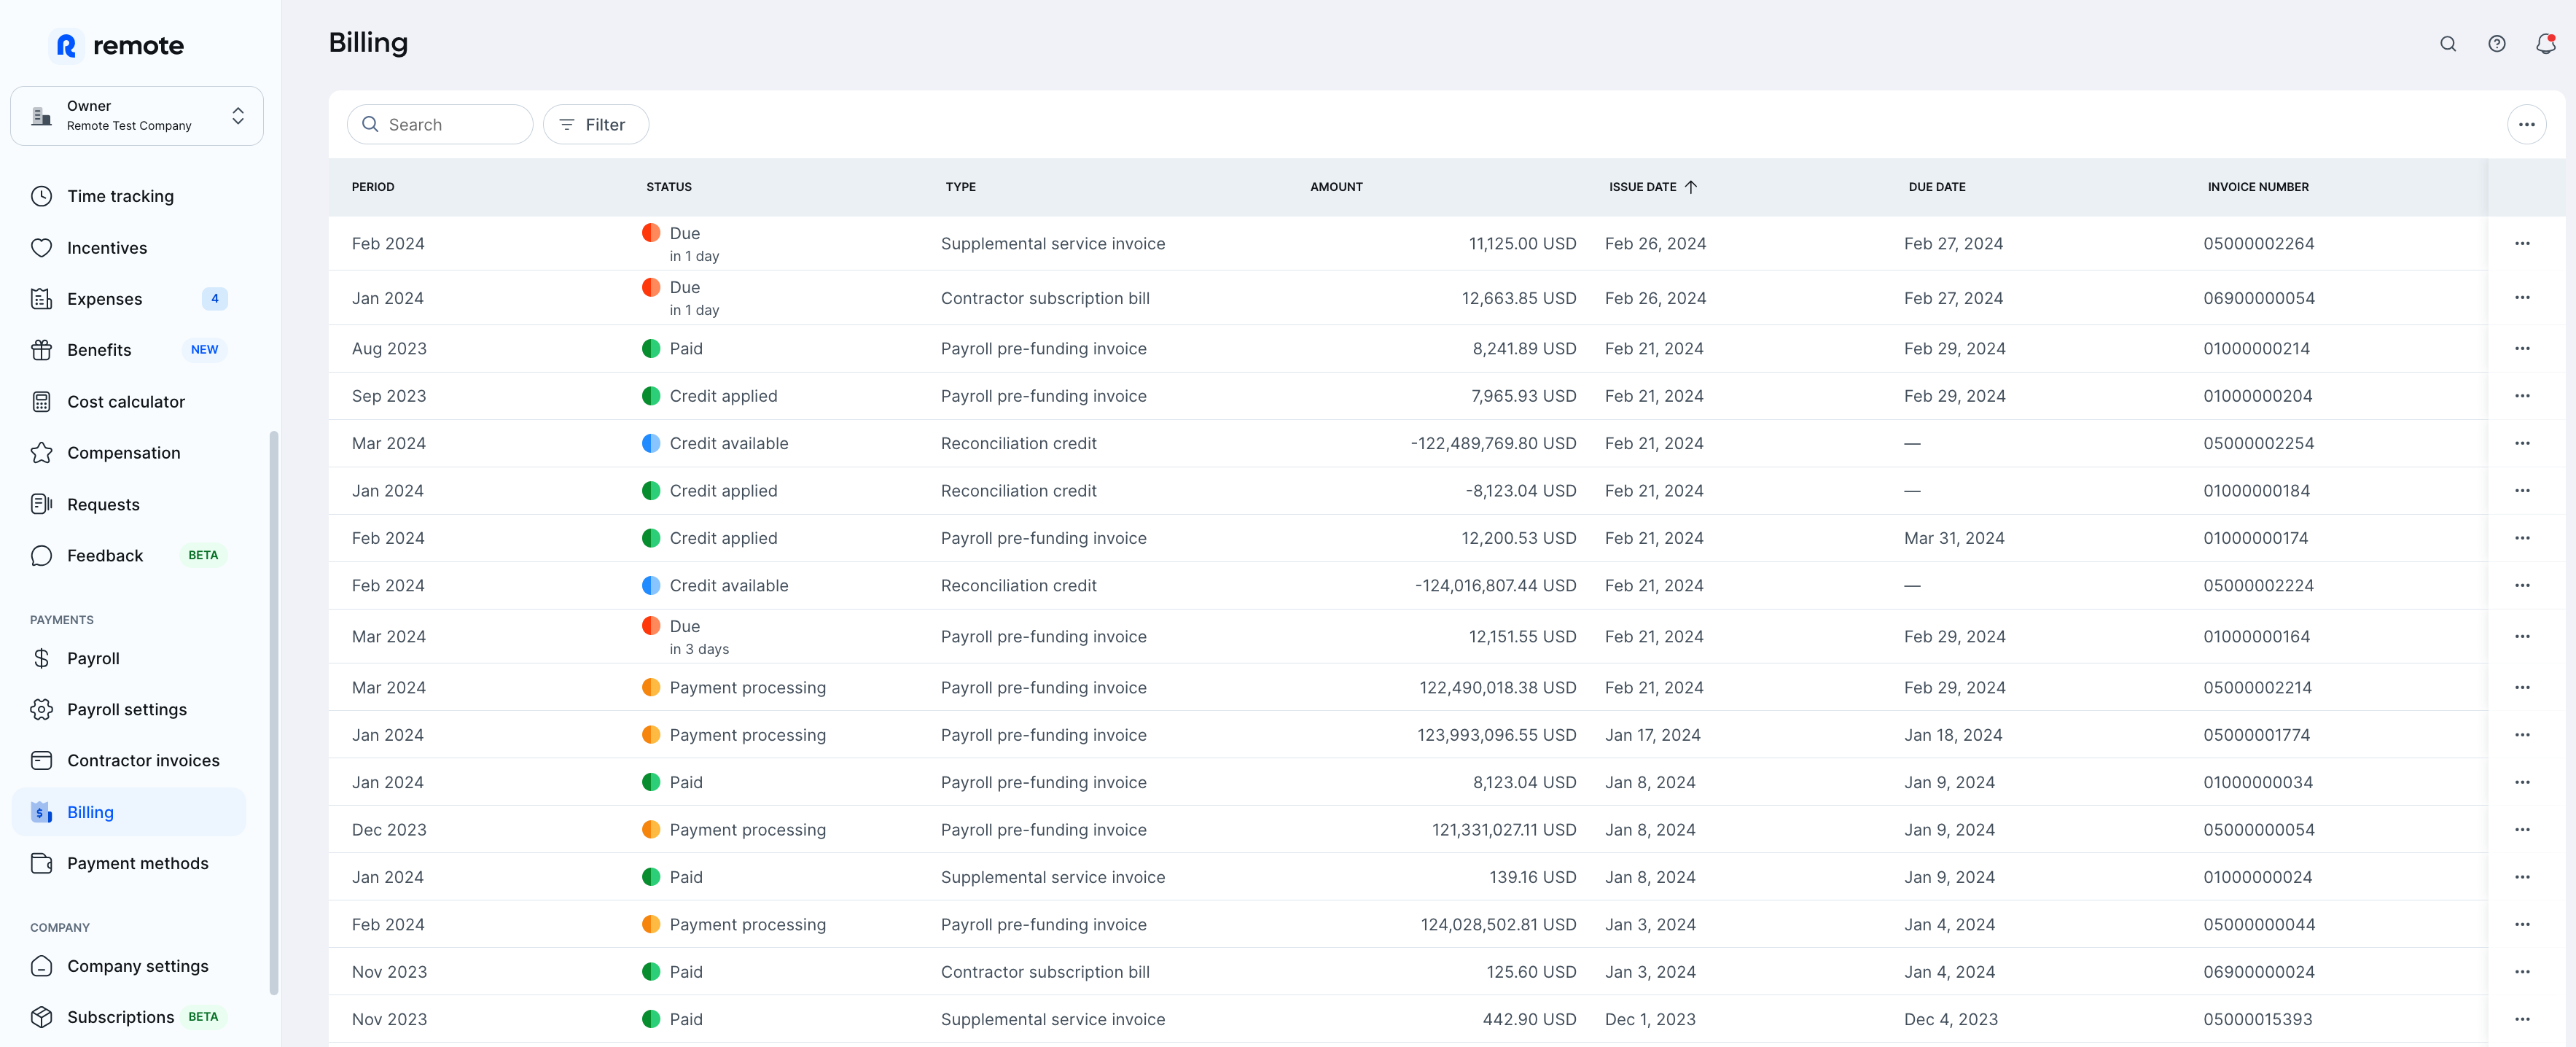Open the help question mark icon

point(2496,44)
